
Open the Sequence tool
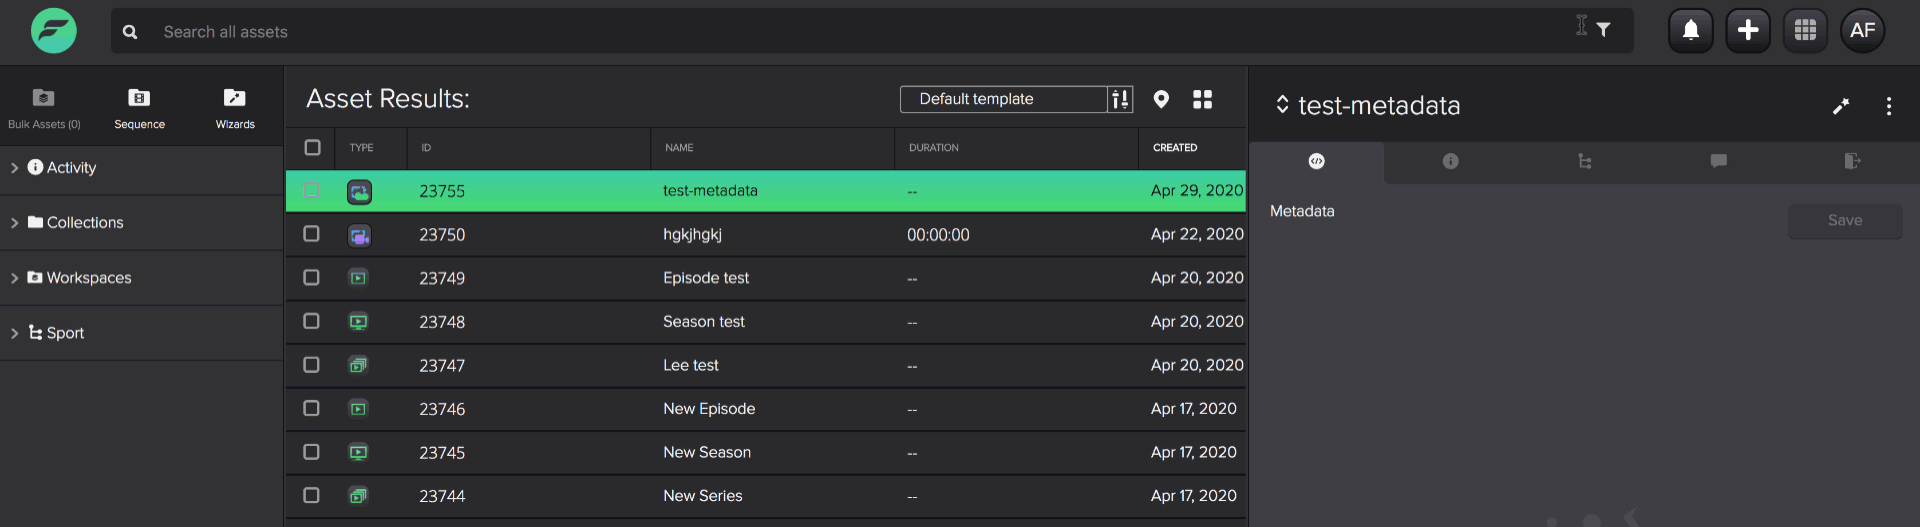click(139, 108)
